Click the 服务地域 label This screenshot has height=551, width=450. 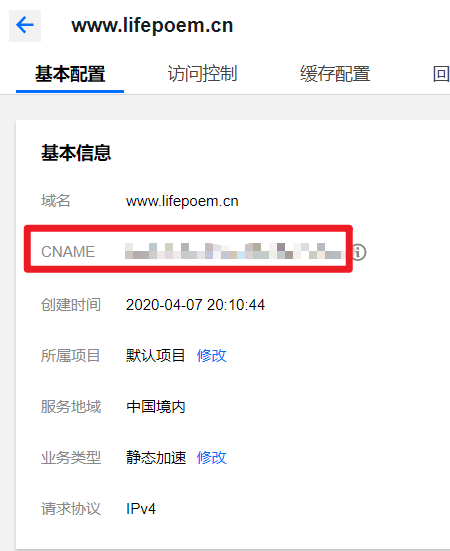[71, 407]
